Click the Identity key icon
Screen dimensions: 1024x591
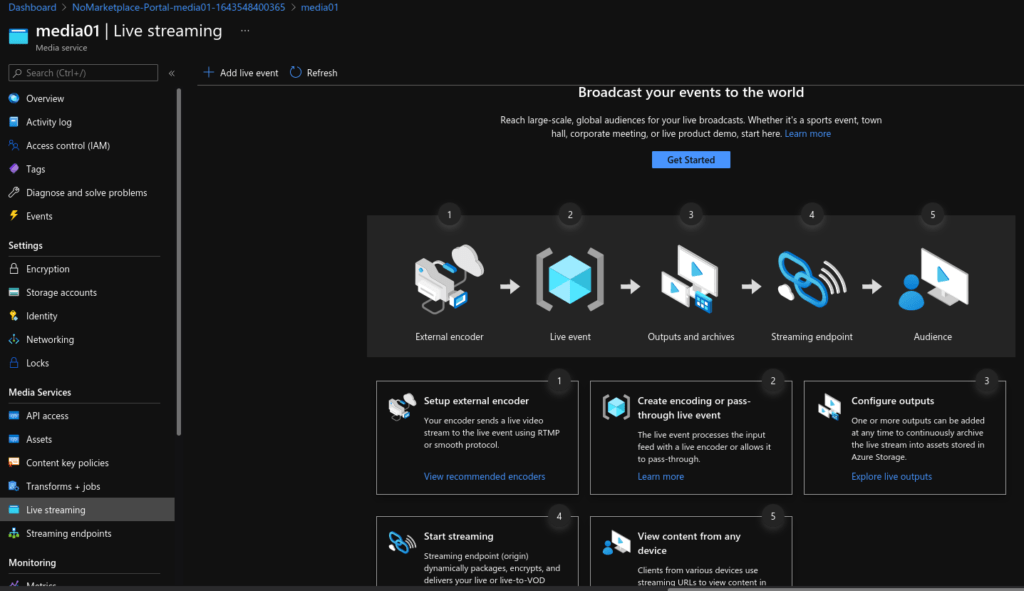14,315
